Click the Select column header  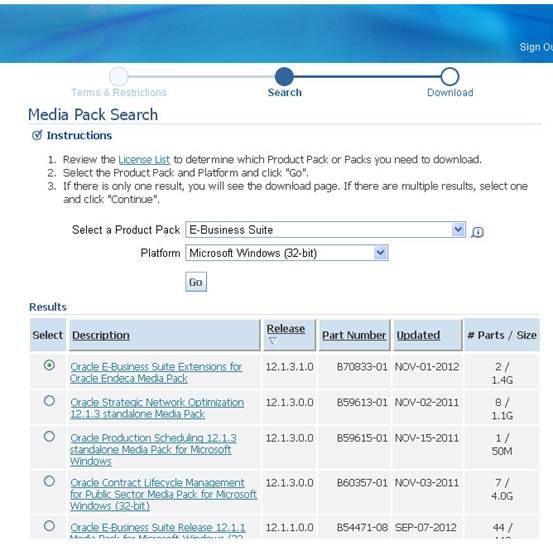coord(47,335)
